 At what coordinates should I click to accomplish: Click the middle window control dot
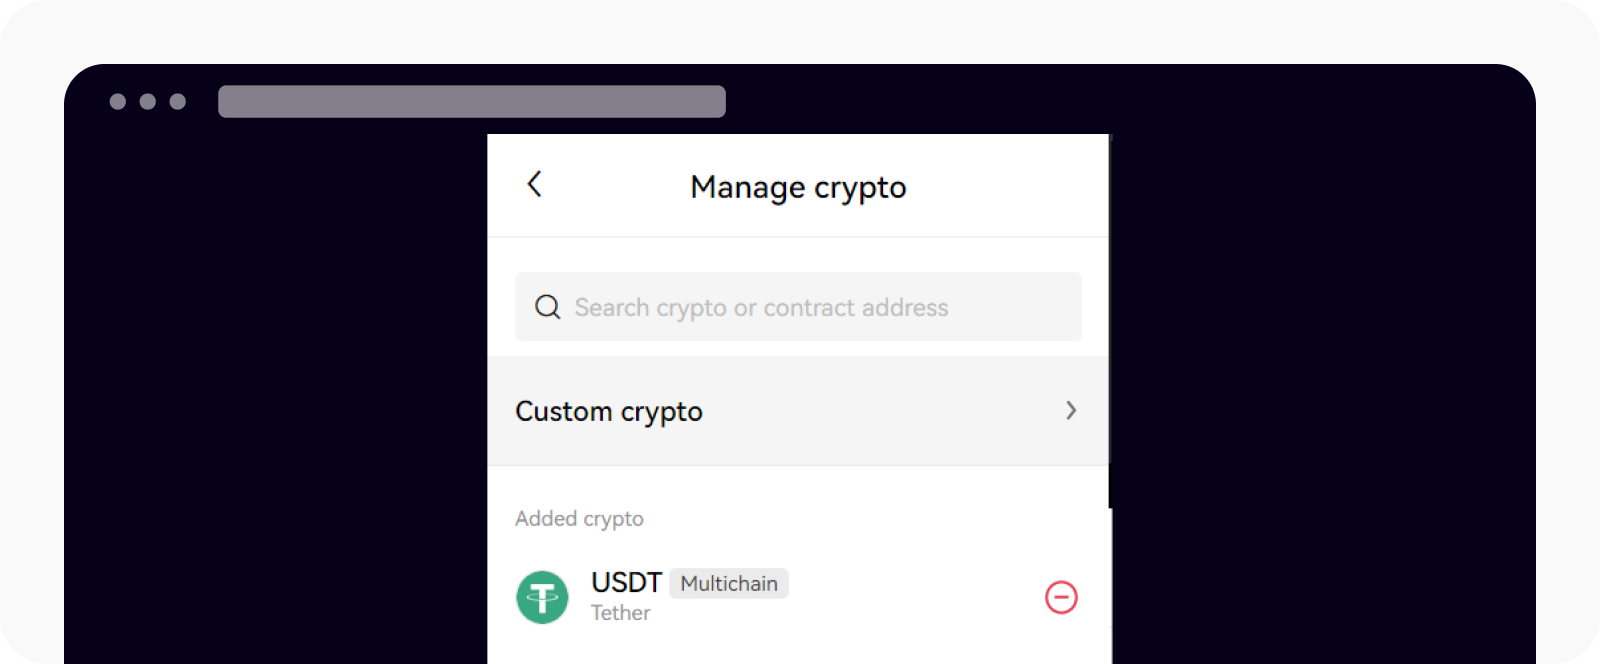pyautogui.click(x=147, y=101)
